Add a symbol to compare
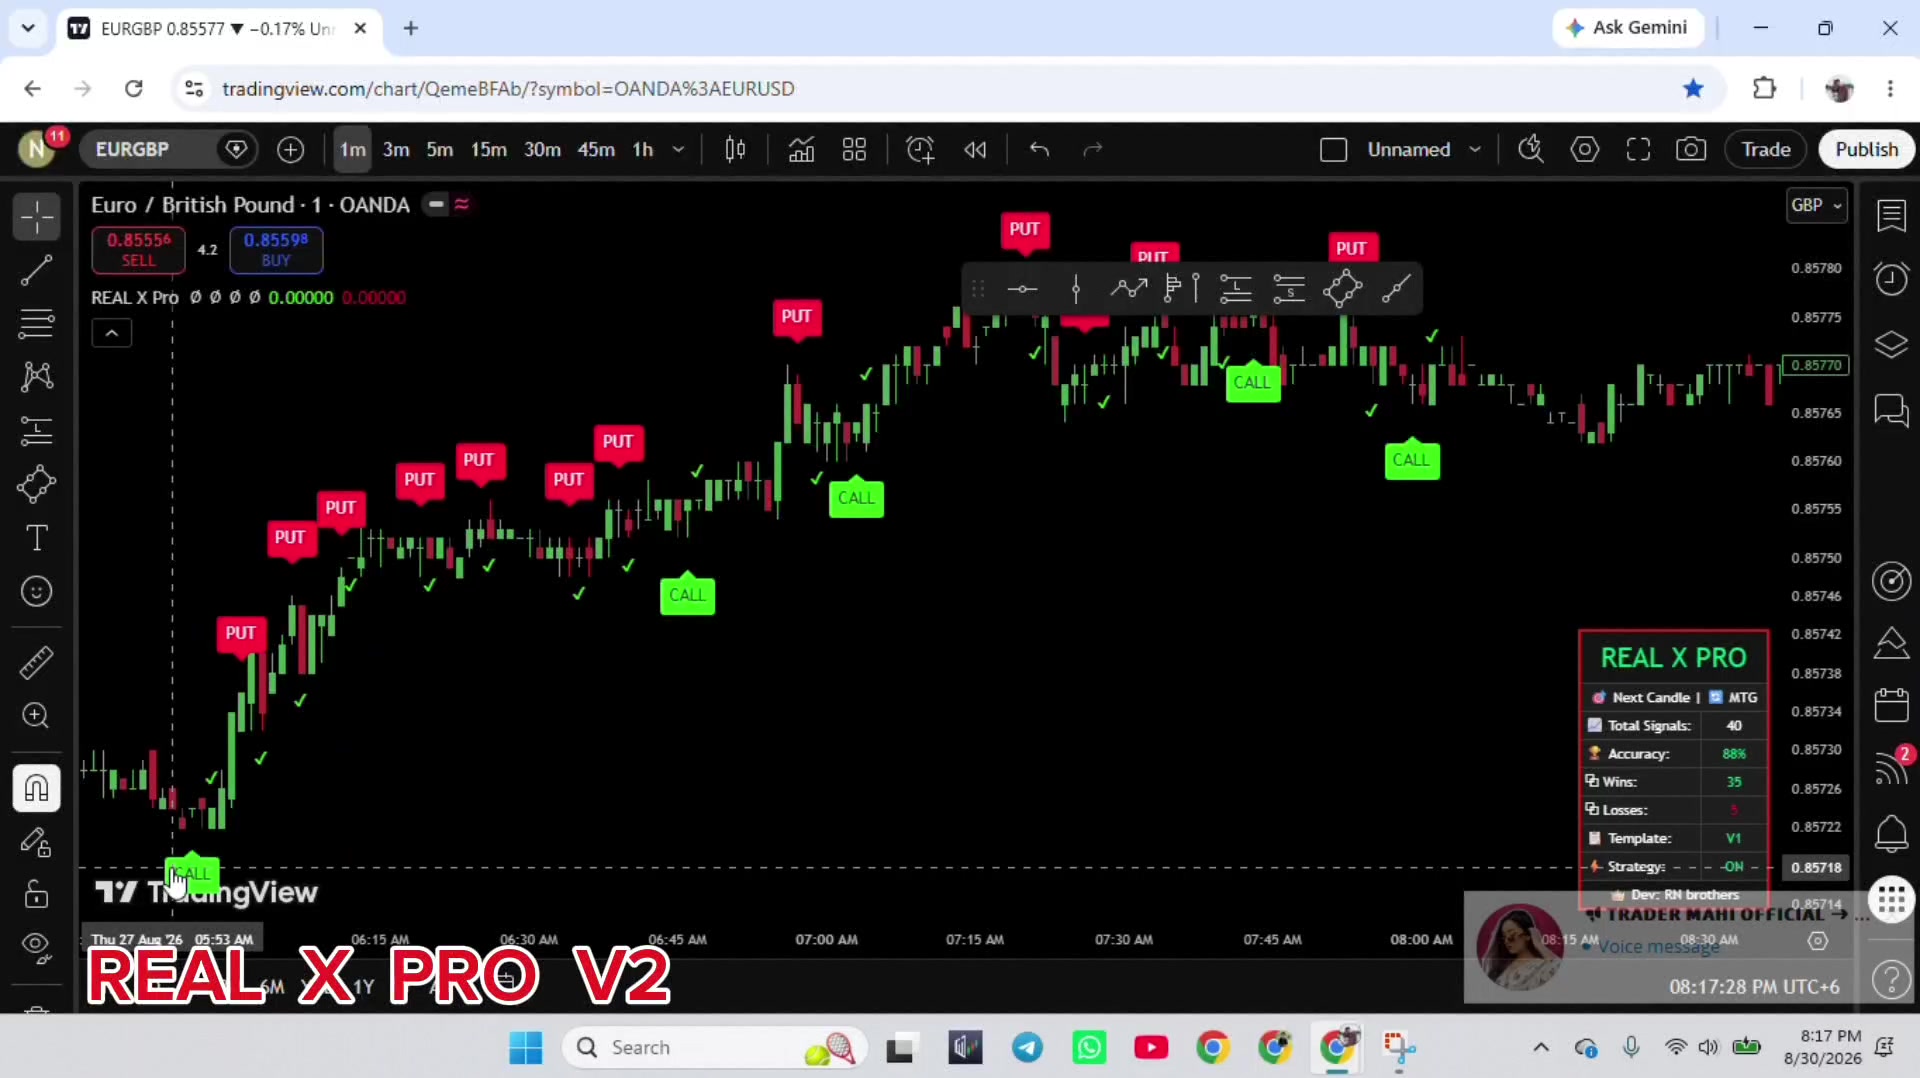This screenshot has height=1078, width=1920. 291,149
